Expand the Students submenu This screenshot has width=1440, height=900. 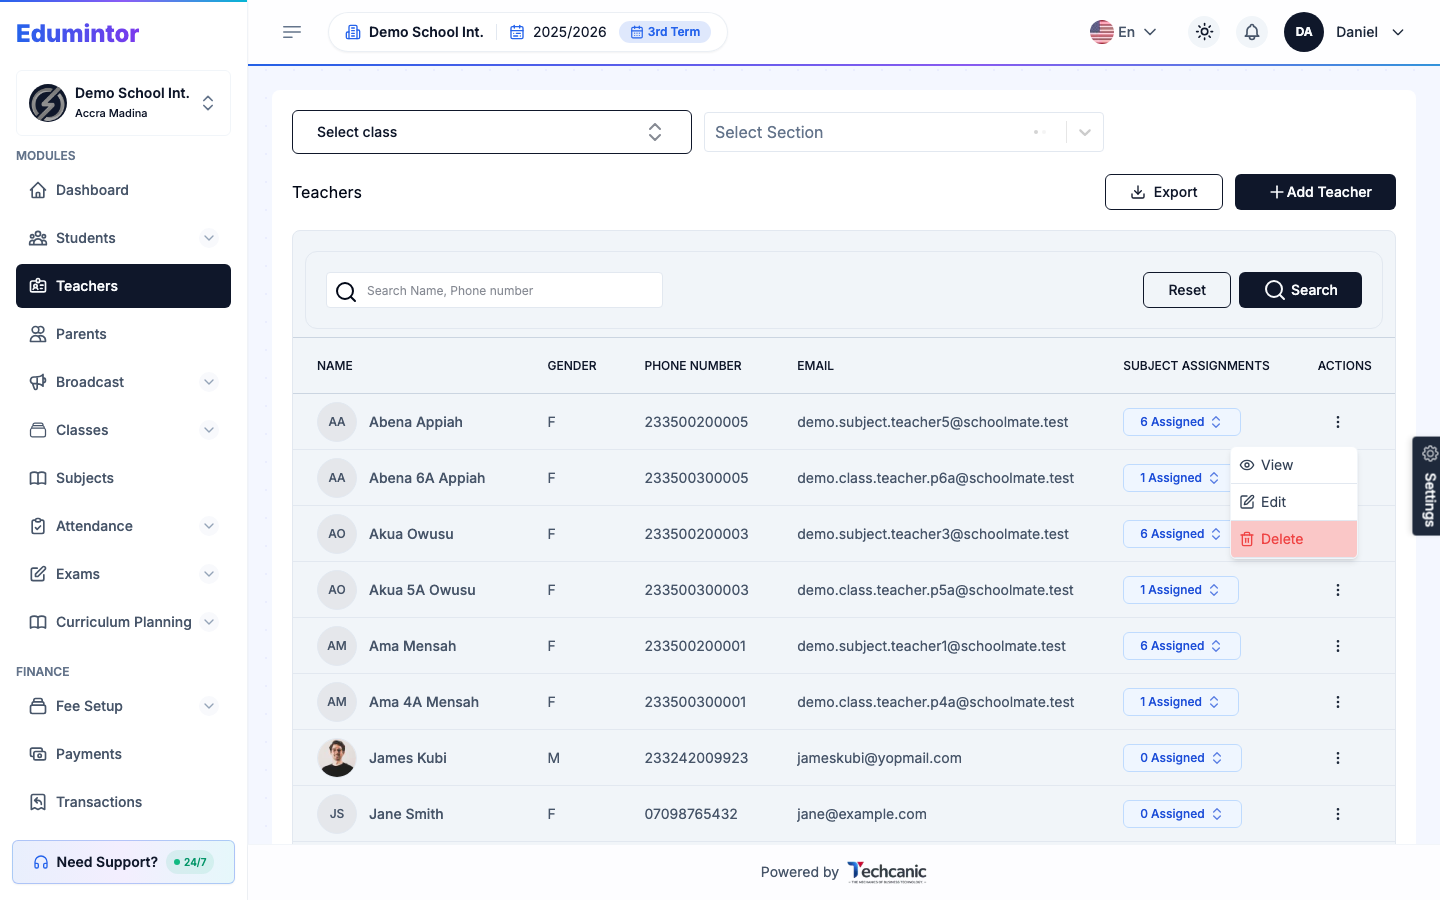click(209, 238)
